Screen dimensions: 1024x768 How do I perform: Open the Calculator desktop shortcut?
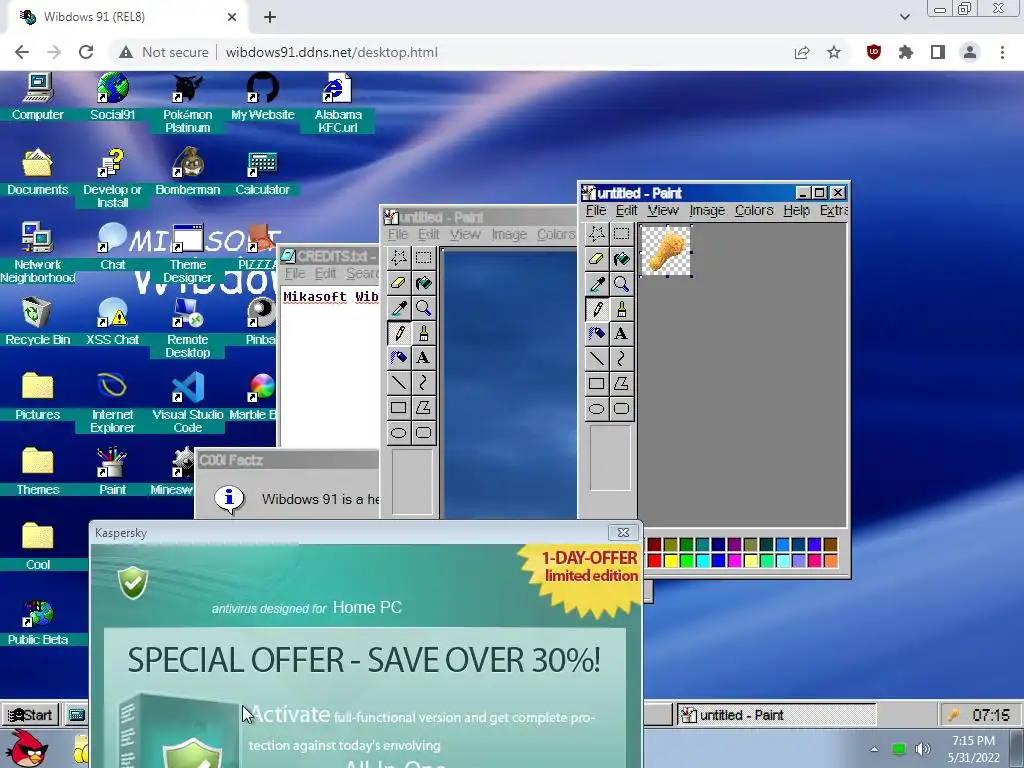coord(263,172)
